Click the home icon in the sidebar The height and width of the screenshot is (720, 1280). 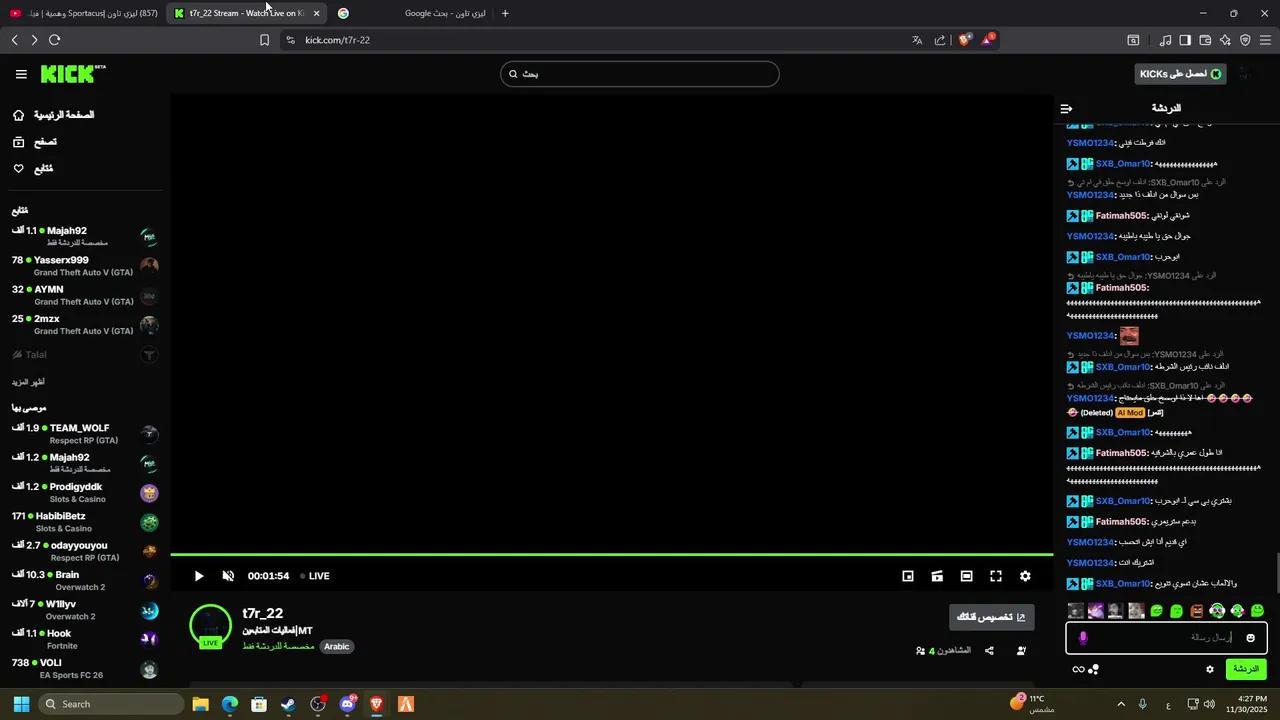click(x=18, y=115)
